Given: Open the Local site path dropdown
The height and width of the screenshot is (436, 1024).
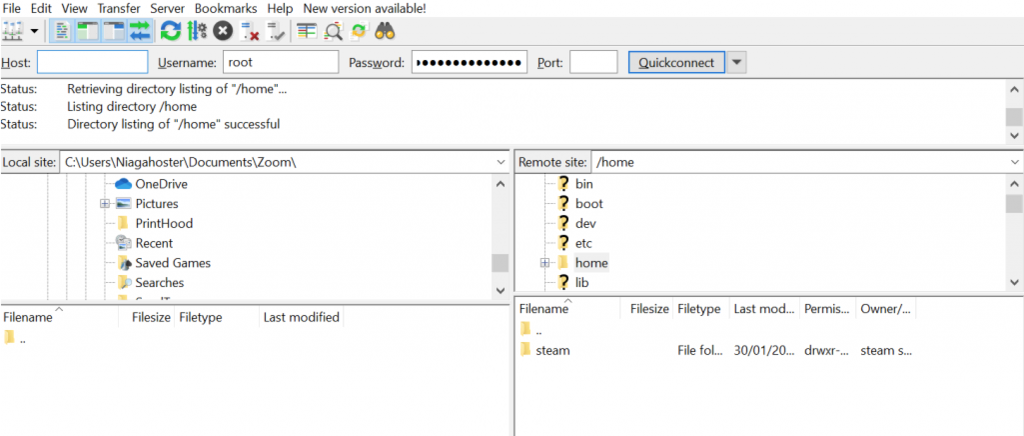Looking at the screenshot, I should click(501, 162).
